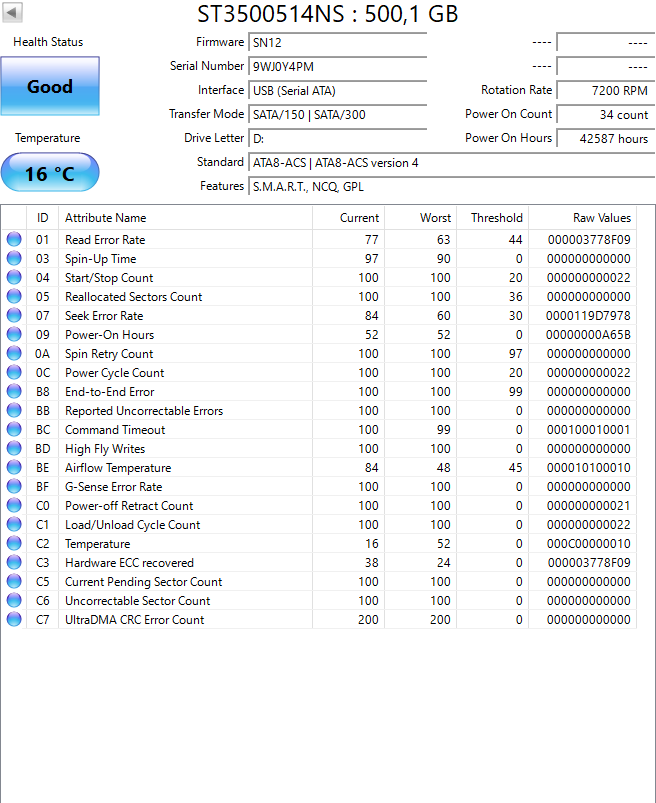Click raw value 00000000A65B
The height and width of the screenshot is (803, 656).
pyautogui.click(x=588, y=334)
